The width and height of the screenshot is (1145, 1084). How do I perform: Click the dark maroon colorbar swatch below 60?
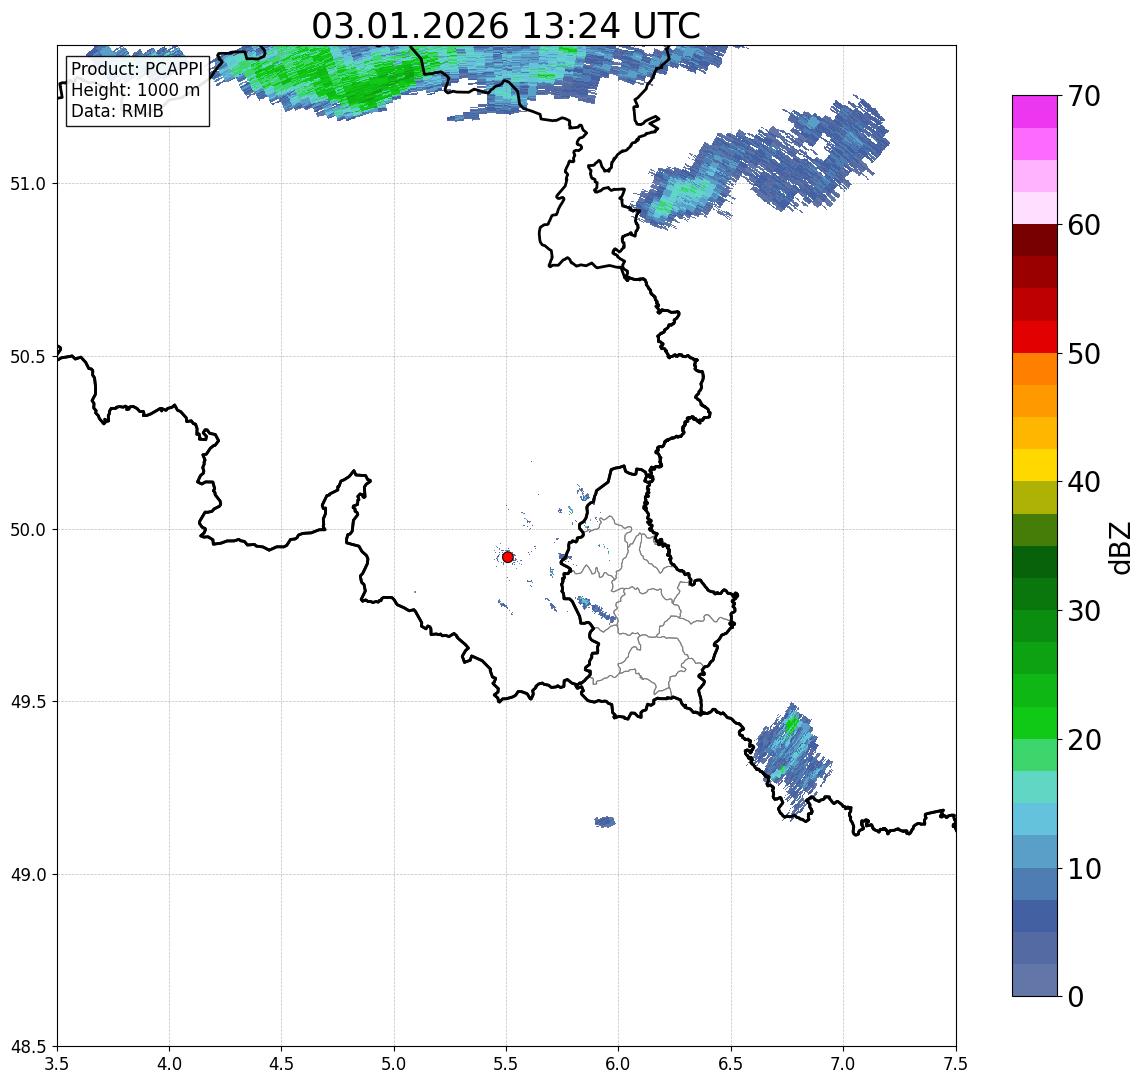tap(1035, 240)
